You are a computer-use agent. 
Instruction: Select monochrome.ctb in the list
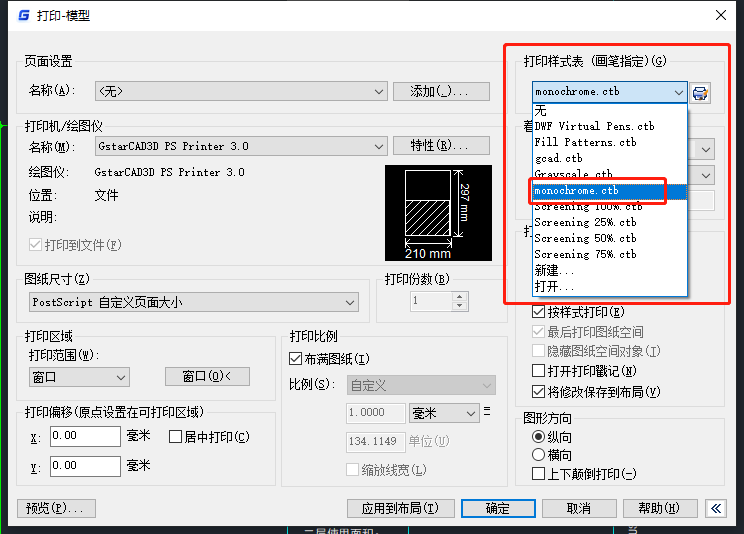pos(609,191)
